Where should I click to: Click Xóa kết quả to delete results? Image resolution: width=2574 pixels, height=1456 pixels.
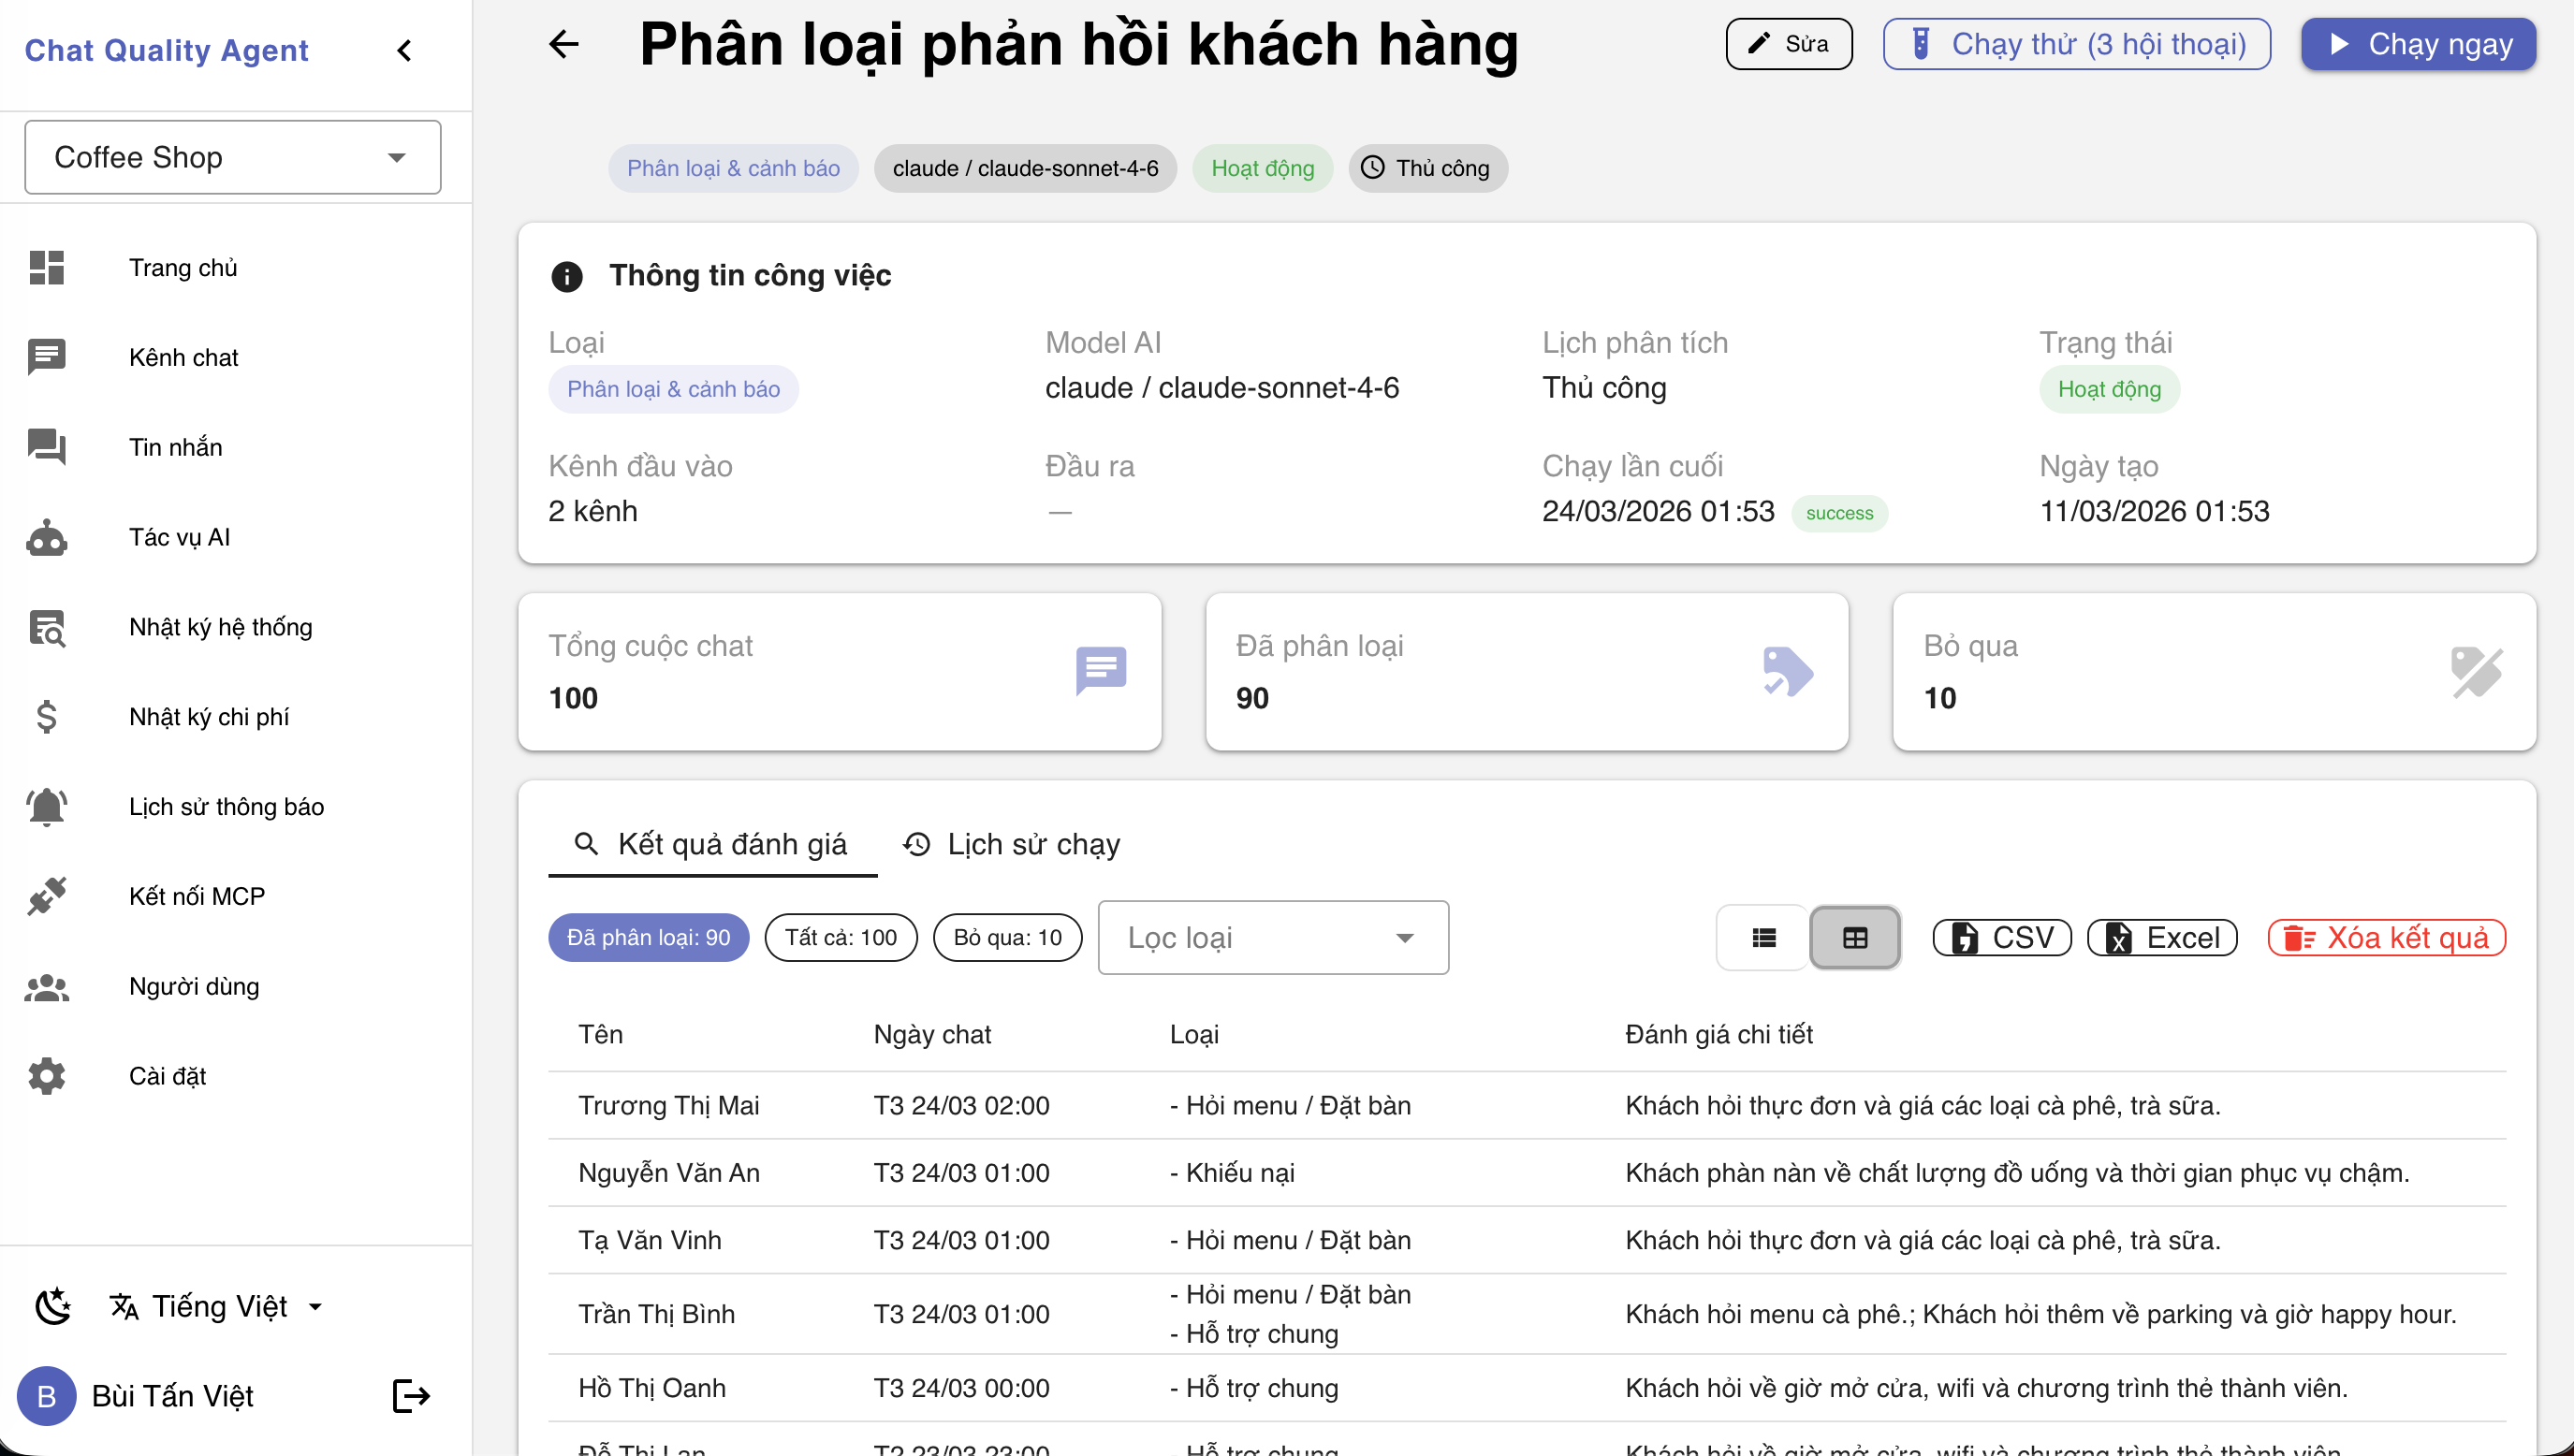tap(2386, 937)
